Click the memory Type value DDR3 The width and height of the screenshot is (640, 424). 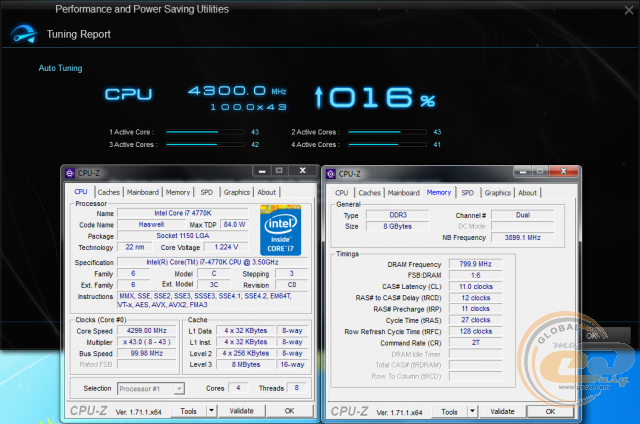click(x=398, y=215)
